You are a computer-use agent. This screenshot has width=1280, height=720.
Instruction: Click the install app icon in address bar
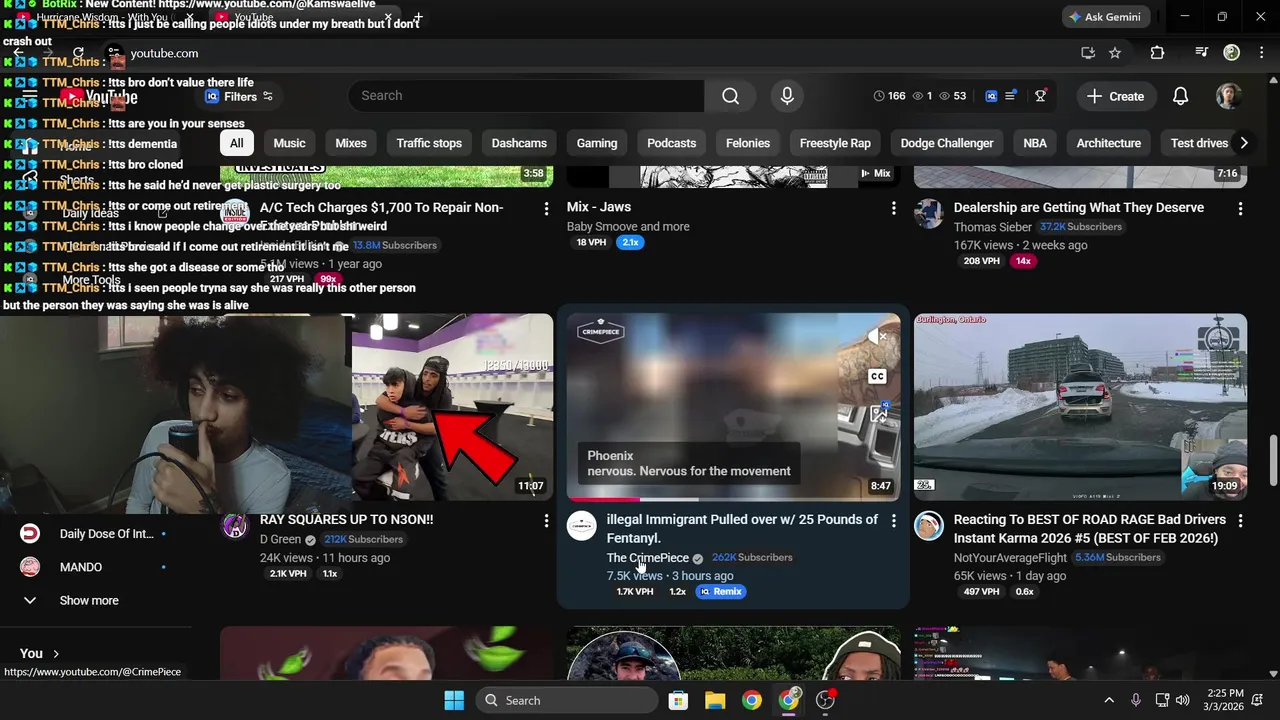(x=1088, y=53)
